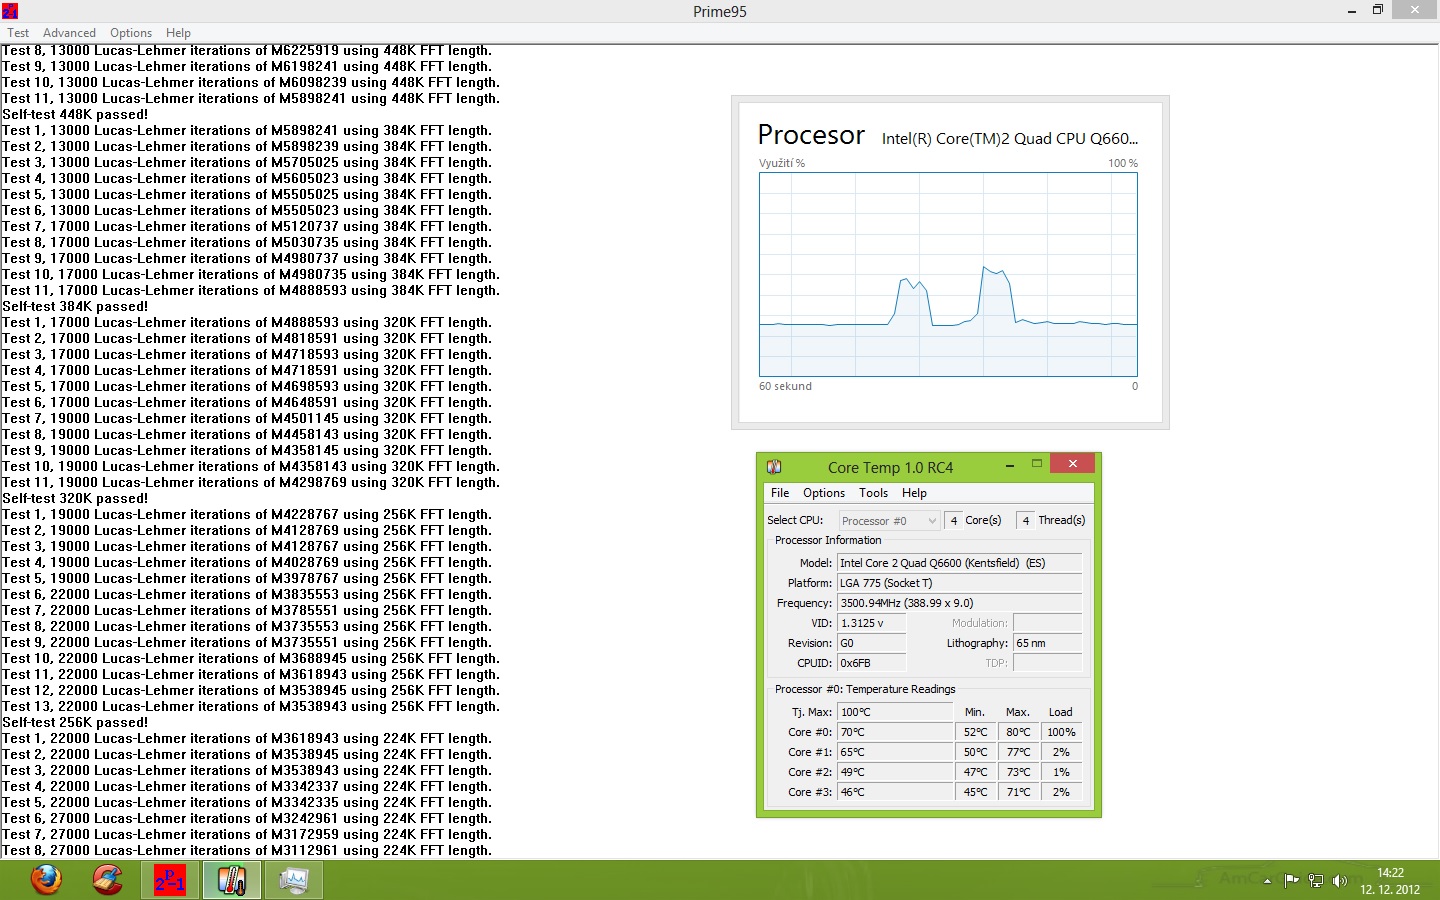Open Prime95 Advanced menu
Viewport: 1440px width, 900px height.
click(69, 33)
